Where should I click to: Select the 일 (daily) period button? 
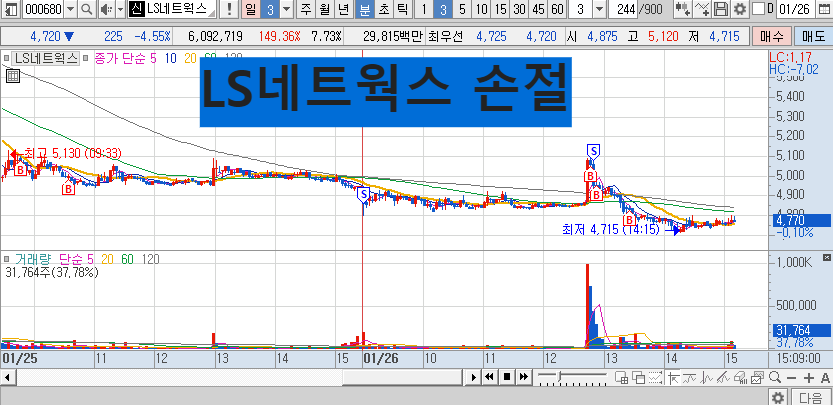point(251,9)
